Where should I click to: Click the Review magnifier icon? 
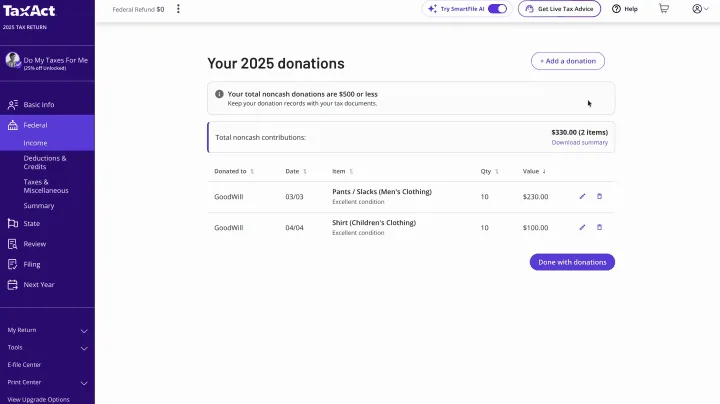click(x=13, y=244)
